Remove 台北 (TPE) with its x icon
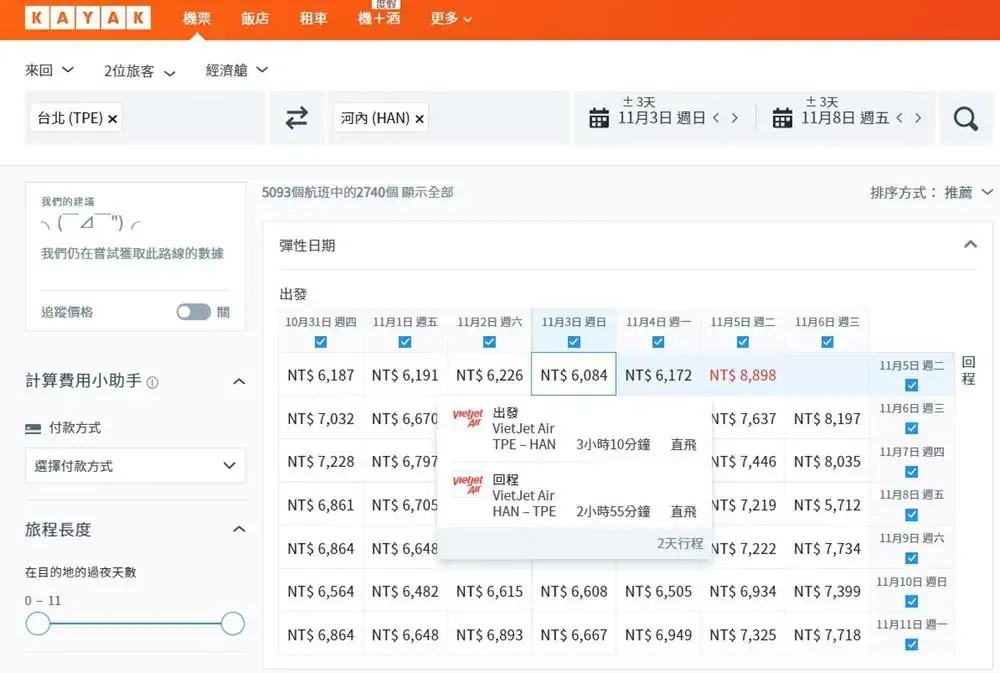1000x673 pixels. [113, 119]
